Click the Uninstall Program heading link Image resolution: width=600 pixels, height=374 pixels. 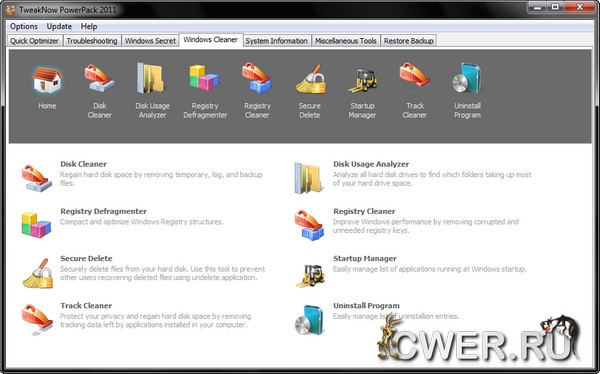pos(366,305)
